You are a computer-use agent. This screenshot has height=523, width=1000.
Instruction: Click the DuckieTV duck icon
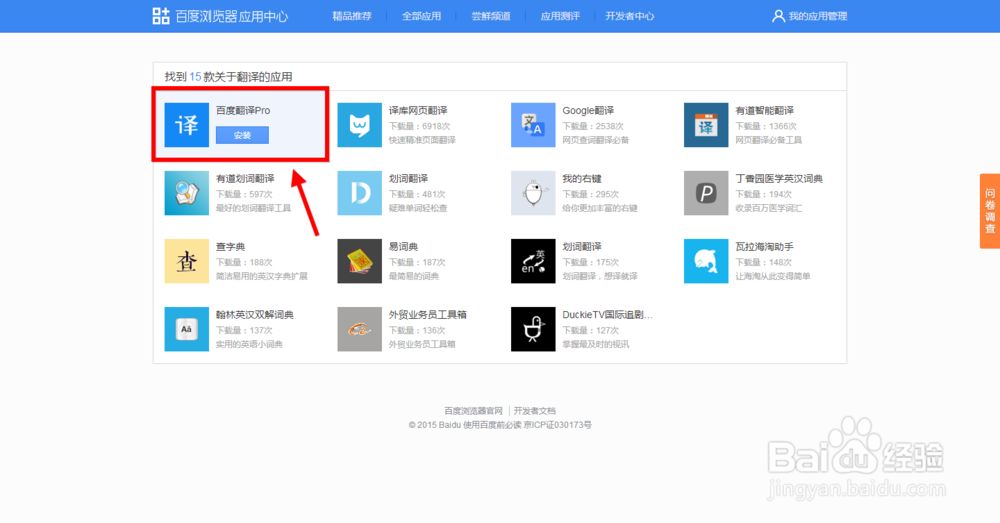coord(533,329)
